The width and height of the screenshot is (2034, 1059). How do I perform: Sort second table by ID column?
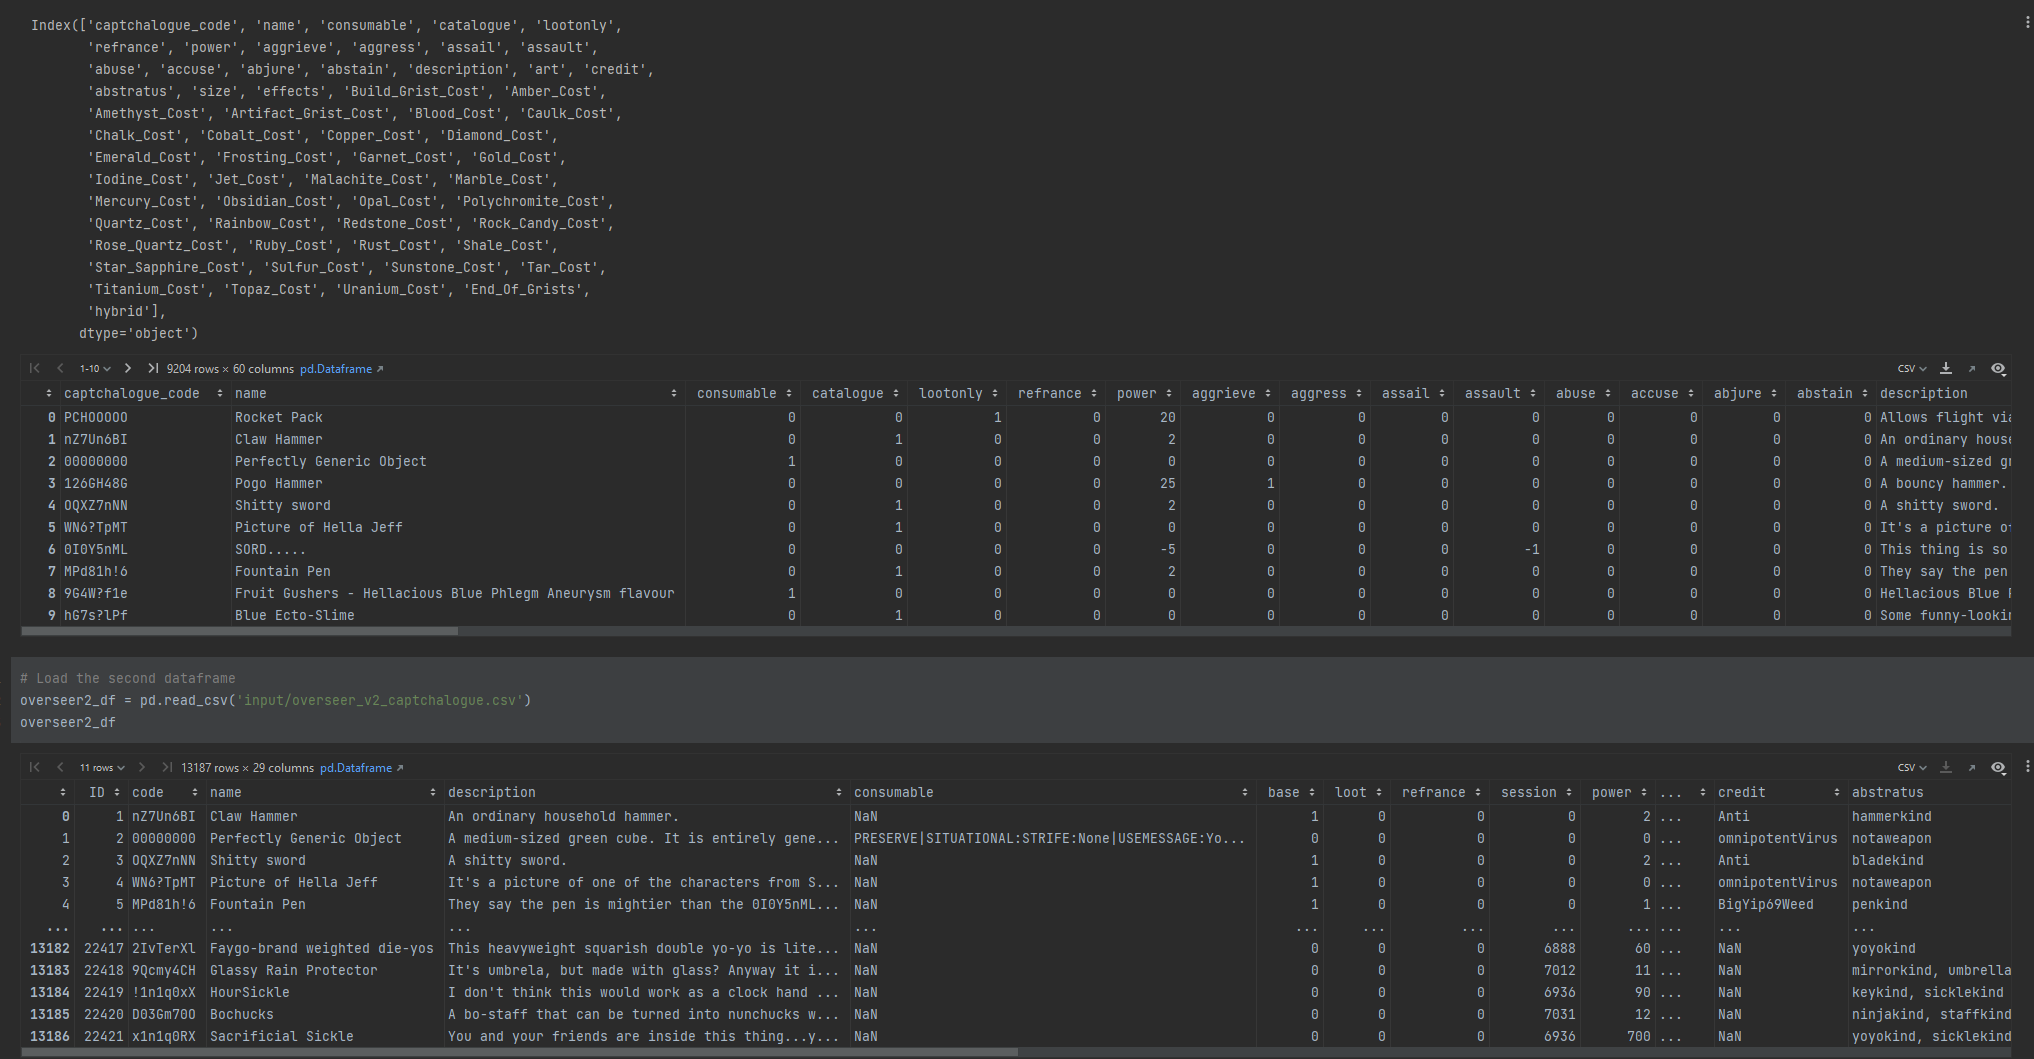coord(117,793)
